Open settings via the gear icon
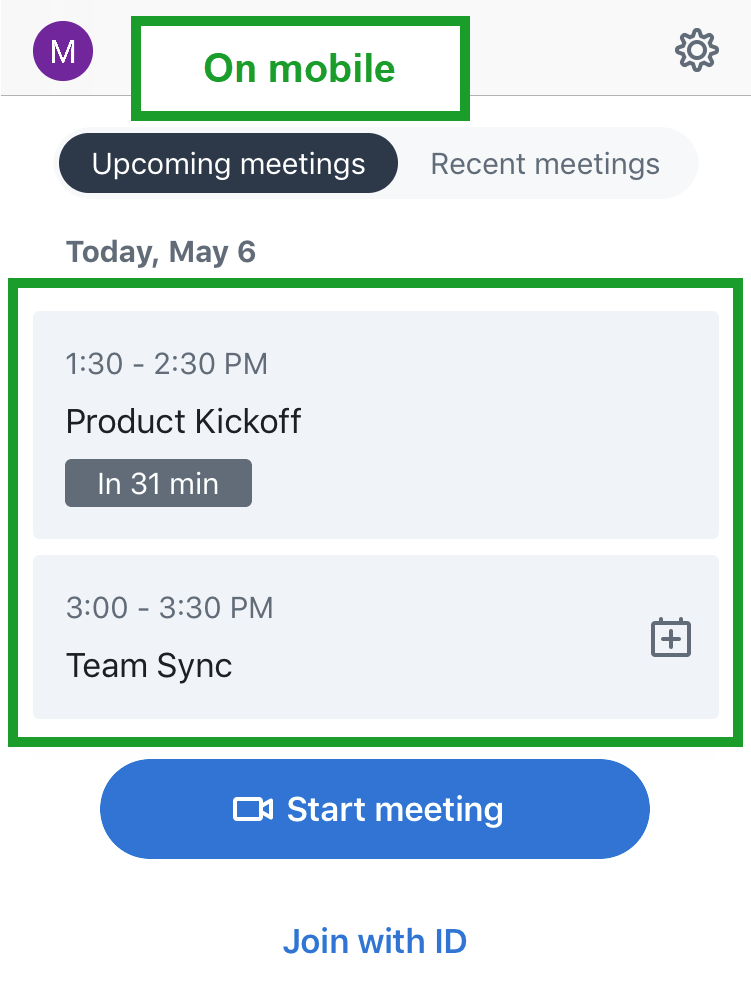 (697, 50)
